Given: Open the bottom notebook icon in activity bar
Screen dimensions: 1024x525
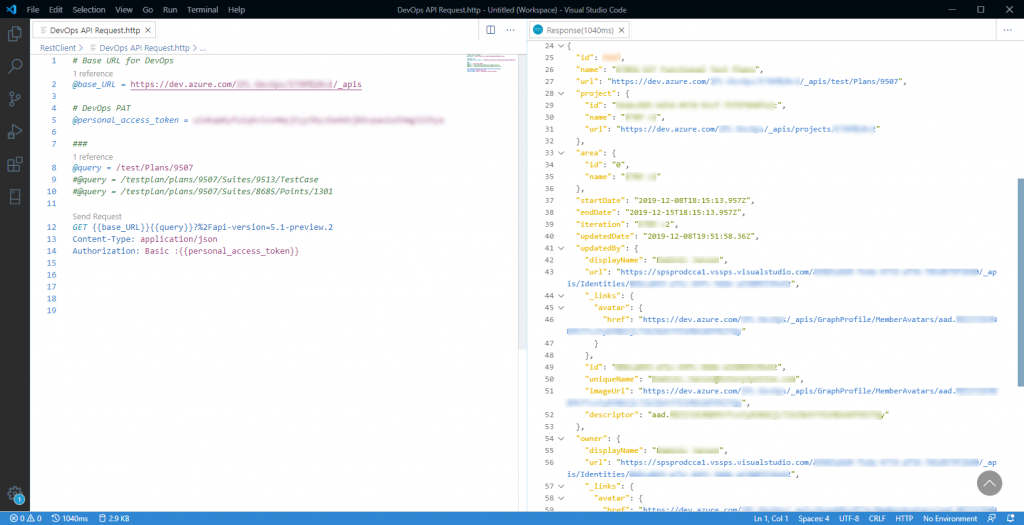Looking at the screenshot, I should [14, 197].
